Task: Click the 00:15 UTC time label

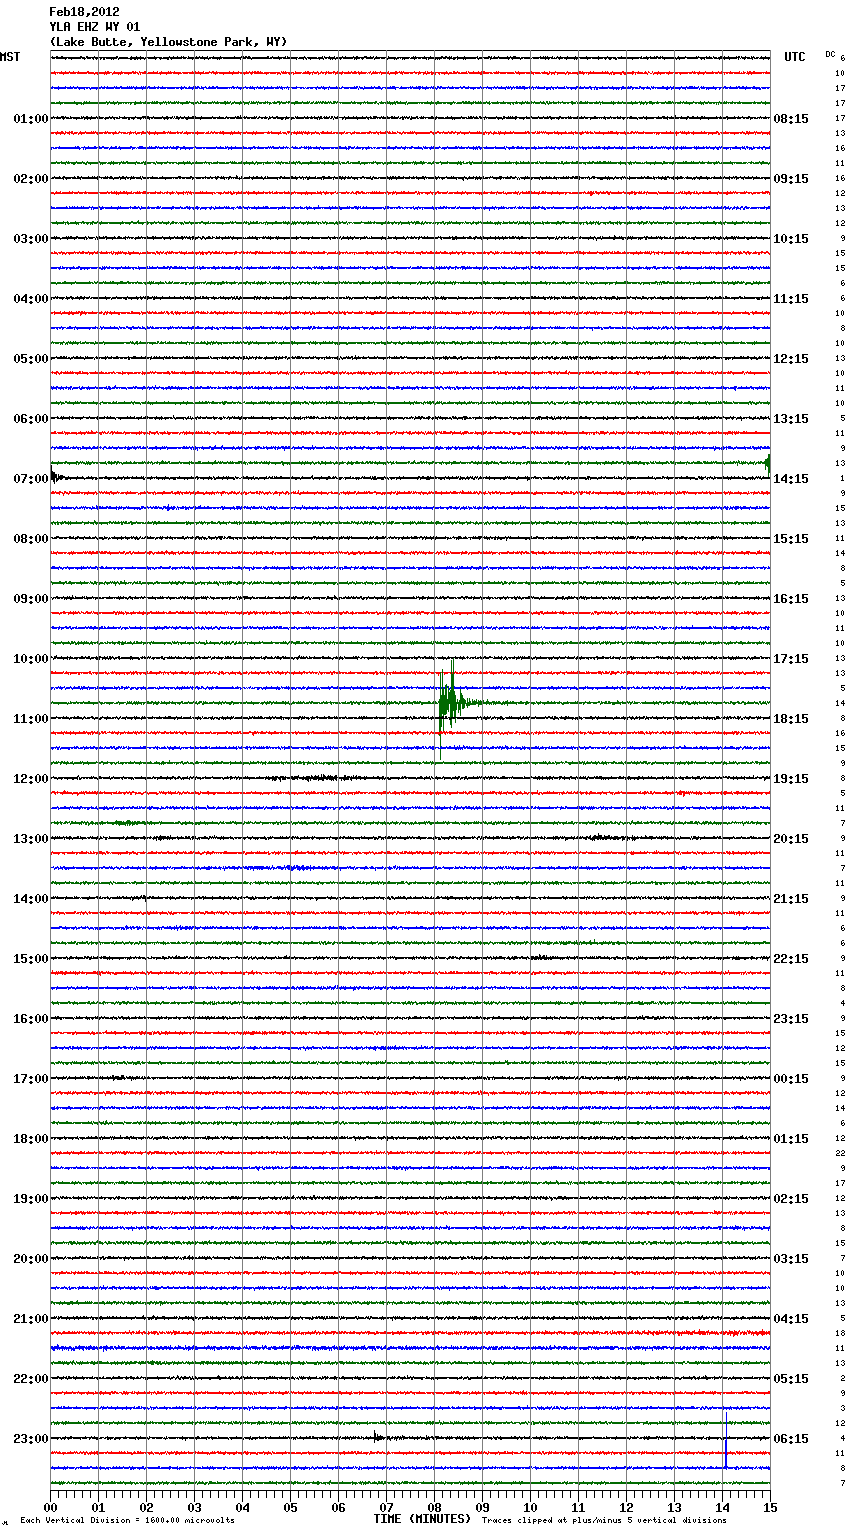Action: pyautogui.click(x=791, y=1079)
